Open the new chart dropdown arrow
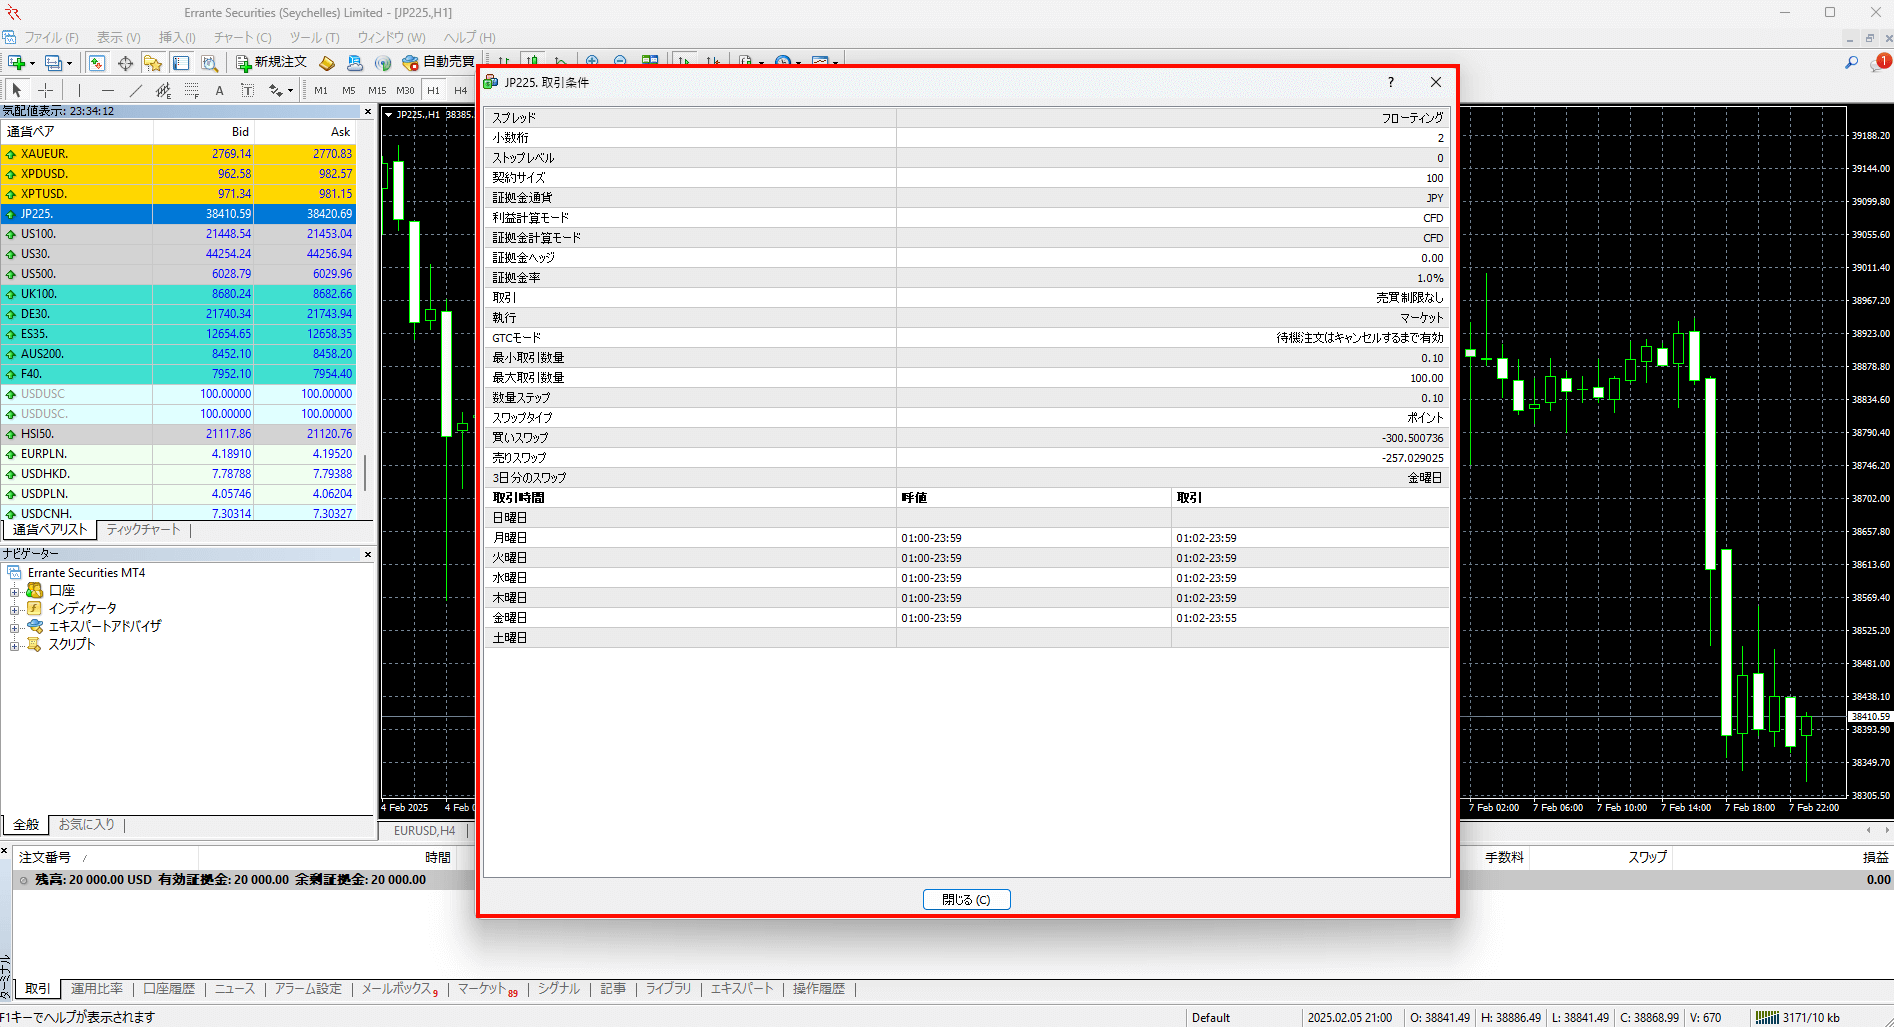 [x=32, y=63]
